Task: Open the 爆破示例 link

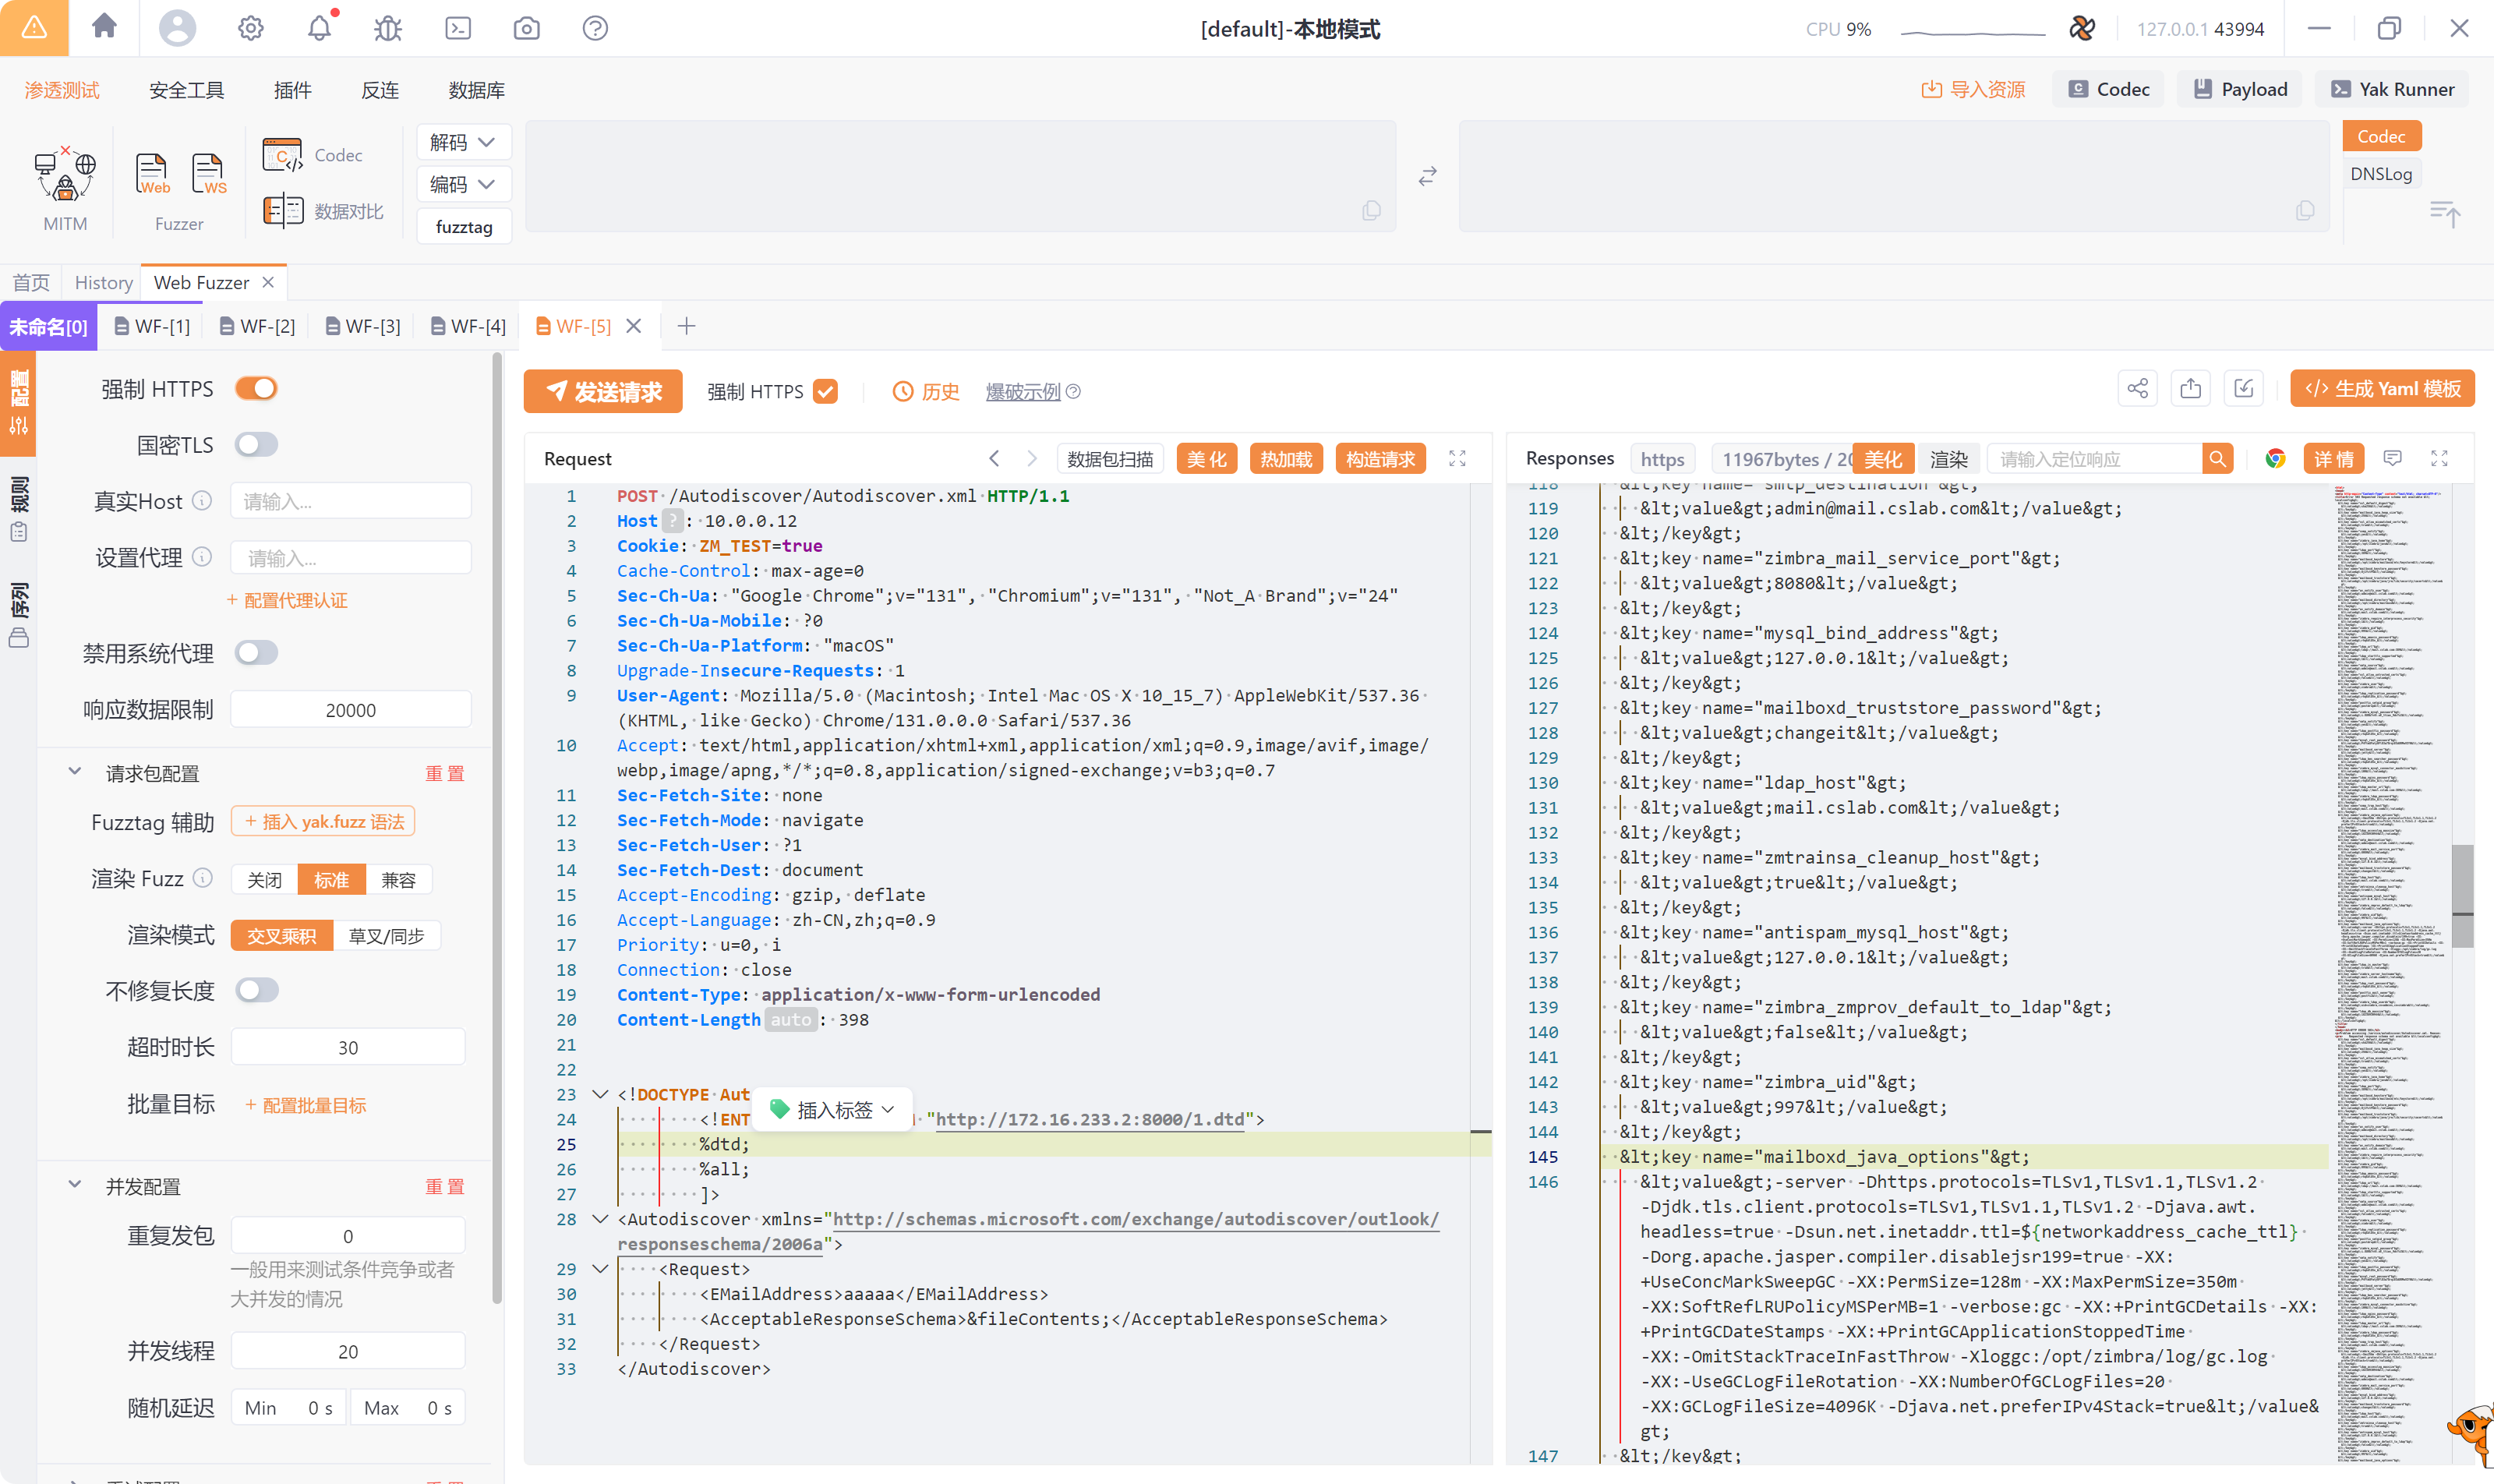Action: [1022, 391]
